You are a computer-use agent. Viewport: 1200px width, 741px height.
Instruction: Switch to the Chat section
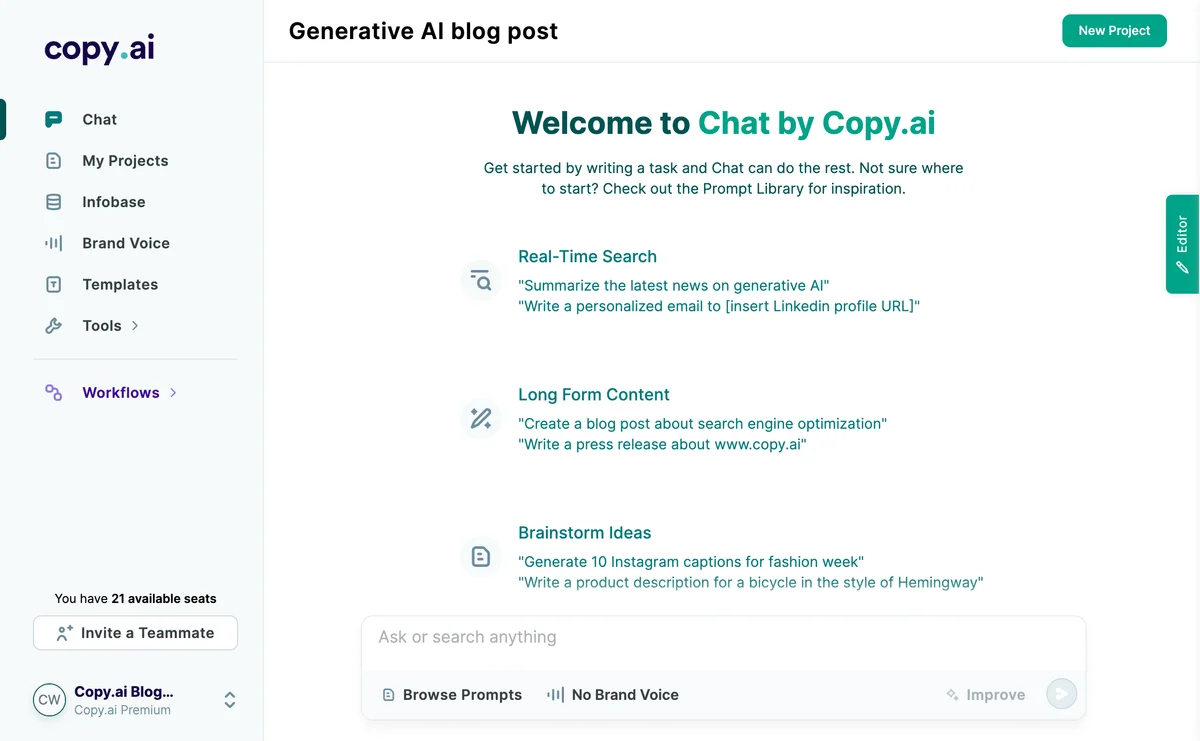98,119
